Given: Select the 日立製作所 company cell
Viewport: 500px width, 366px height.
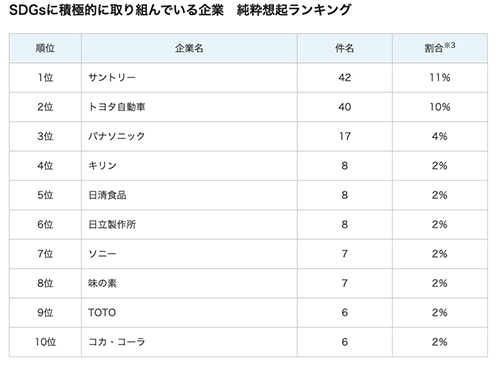Looking at the screenshot, I should click(x=189, y=224).
